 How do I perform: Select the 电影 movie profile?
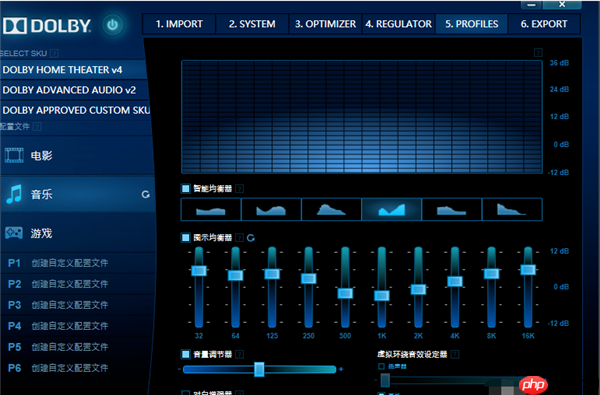tap(77, 155)
